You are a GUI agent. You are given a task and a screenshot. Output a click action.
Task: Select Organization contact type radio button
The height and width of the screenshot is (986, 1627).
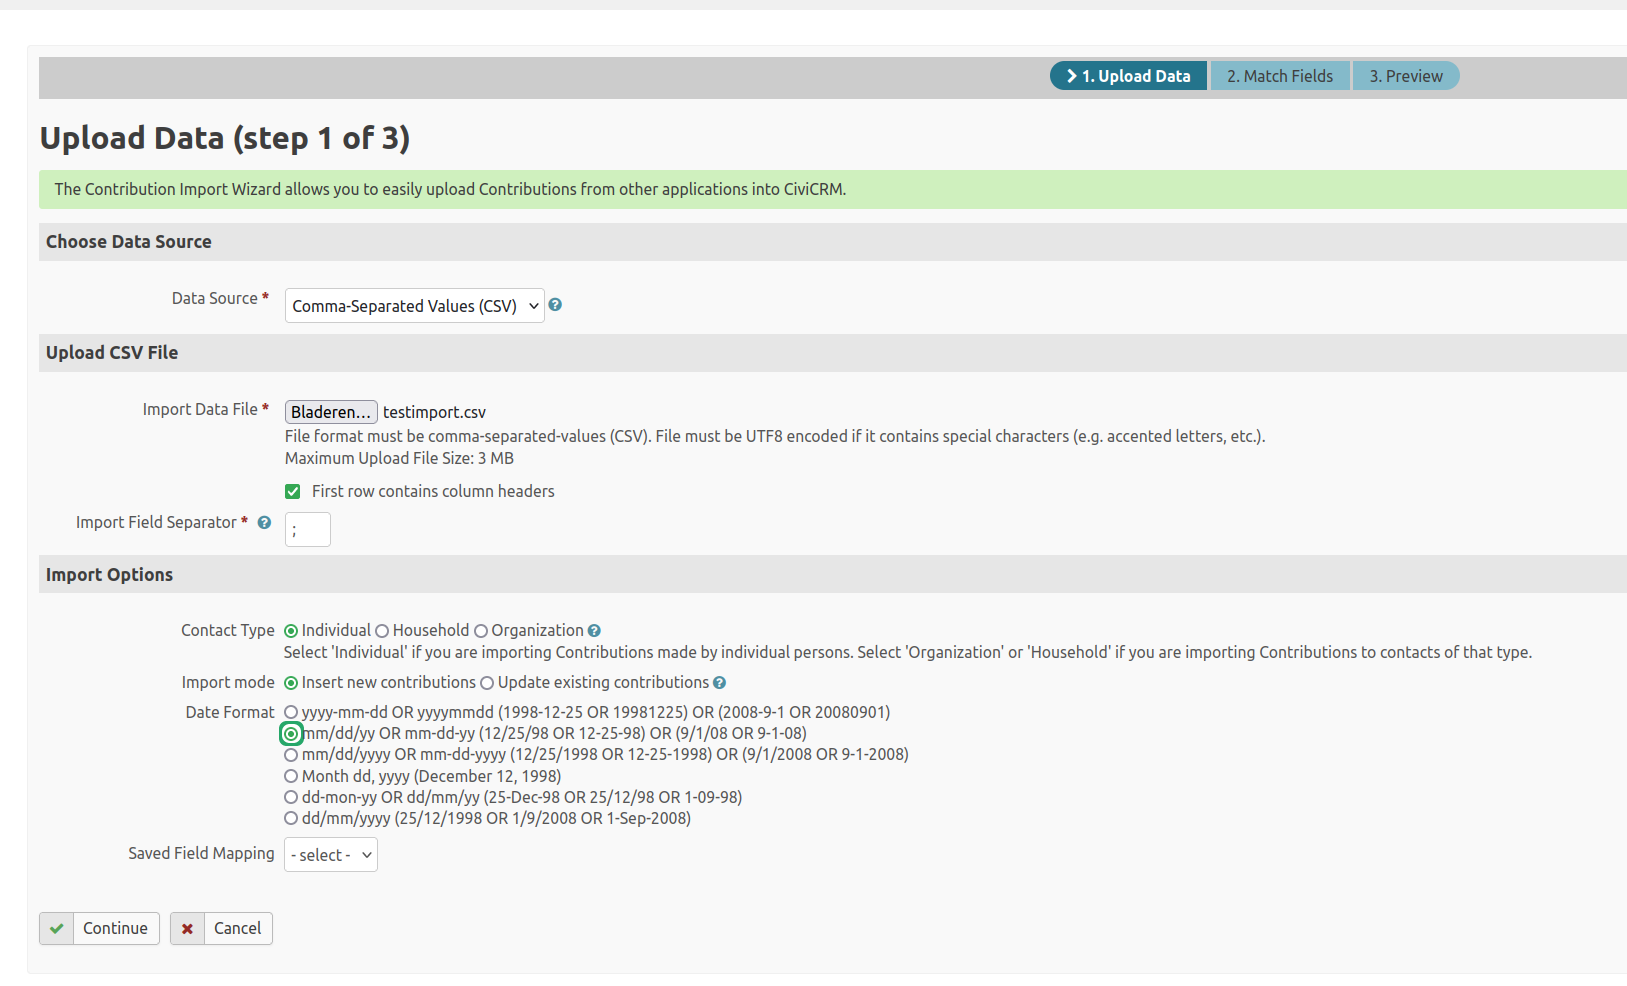pos(481,631)
